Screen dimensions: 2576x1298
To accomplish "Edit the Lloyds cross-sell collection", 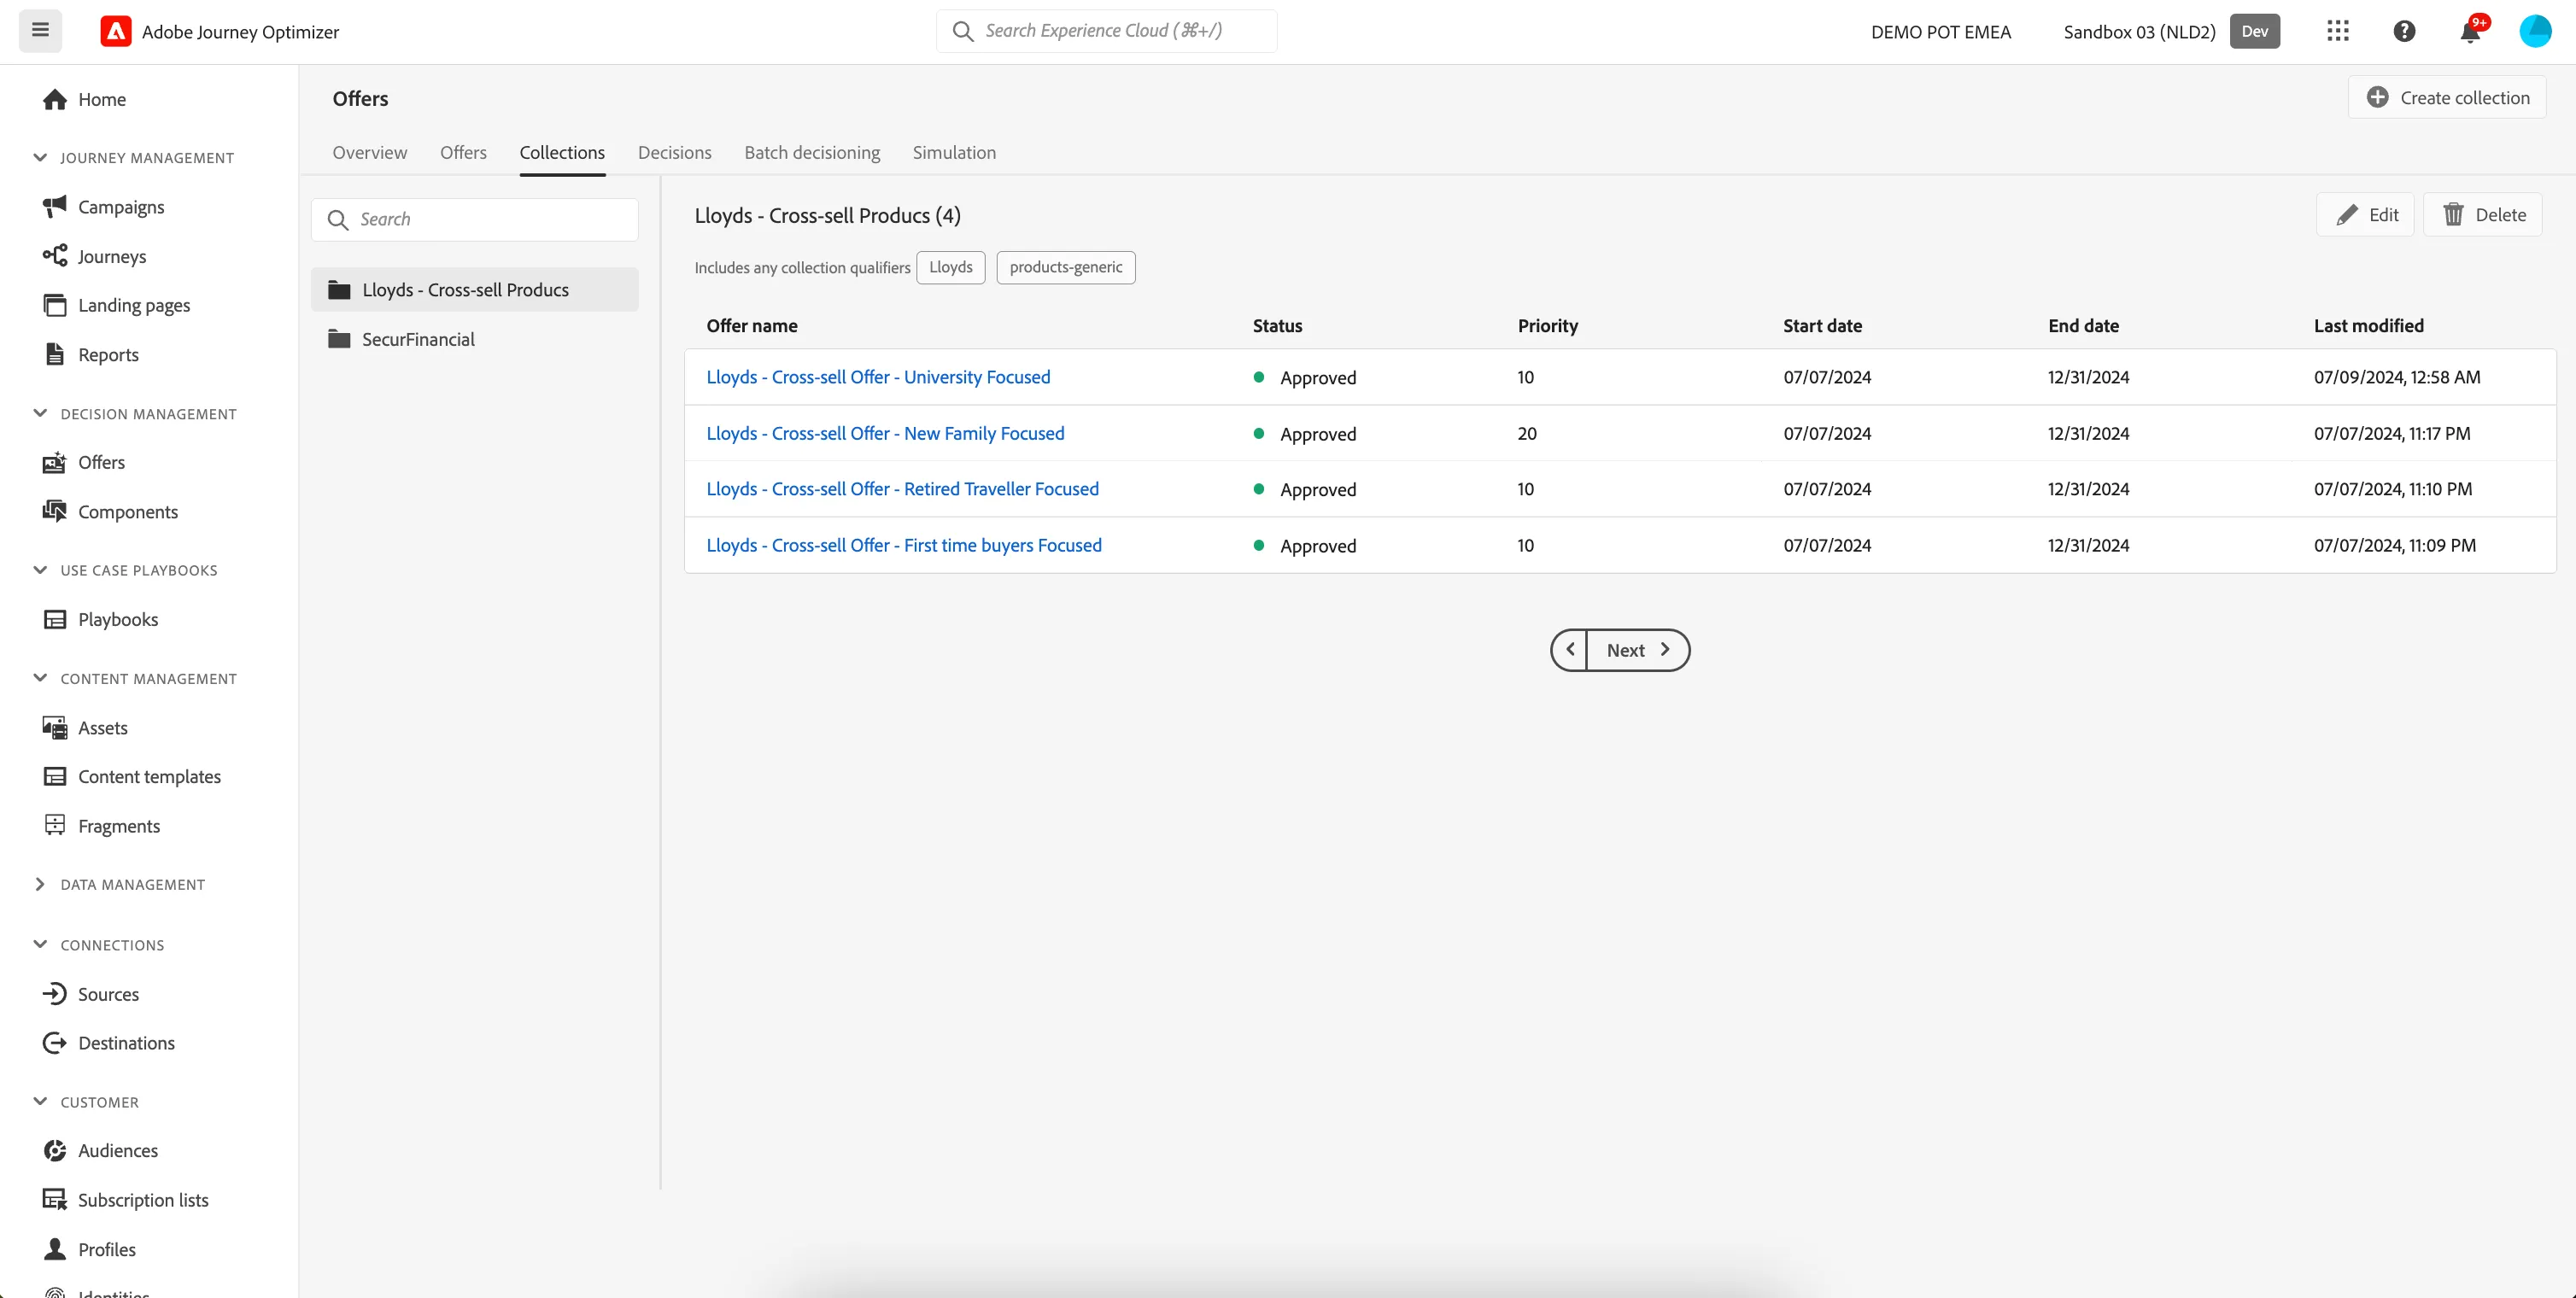I will (x=2365, y=215).
